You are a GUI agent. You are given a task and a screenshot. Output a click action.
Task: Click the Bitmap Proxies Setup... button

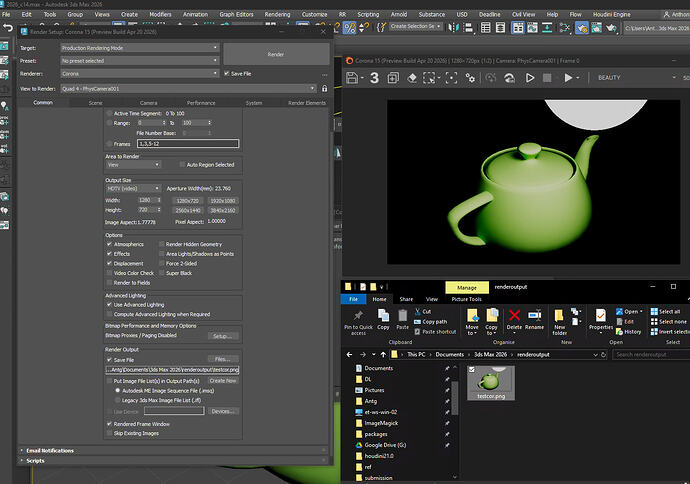click(223, 336)
